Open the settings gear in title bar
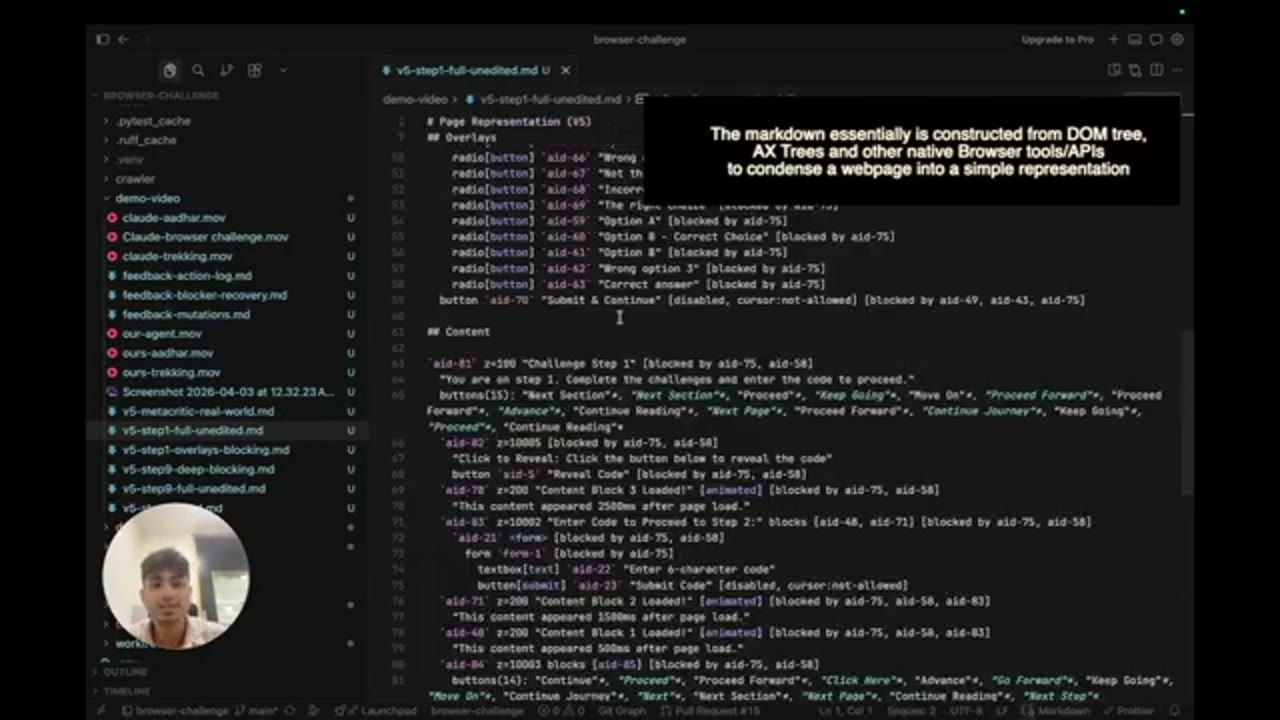 coord(1177,40)
